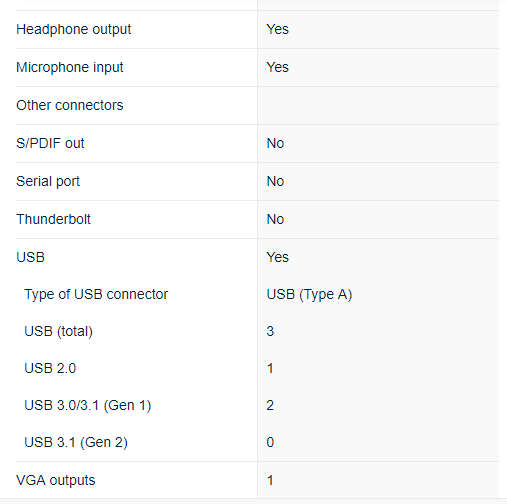Click the USB row label
The width and height of the screenshot is (507, 504).
tap(30, 257)
